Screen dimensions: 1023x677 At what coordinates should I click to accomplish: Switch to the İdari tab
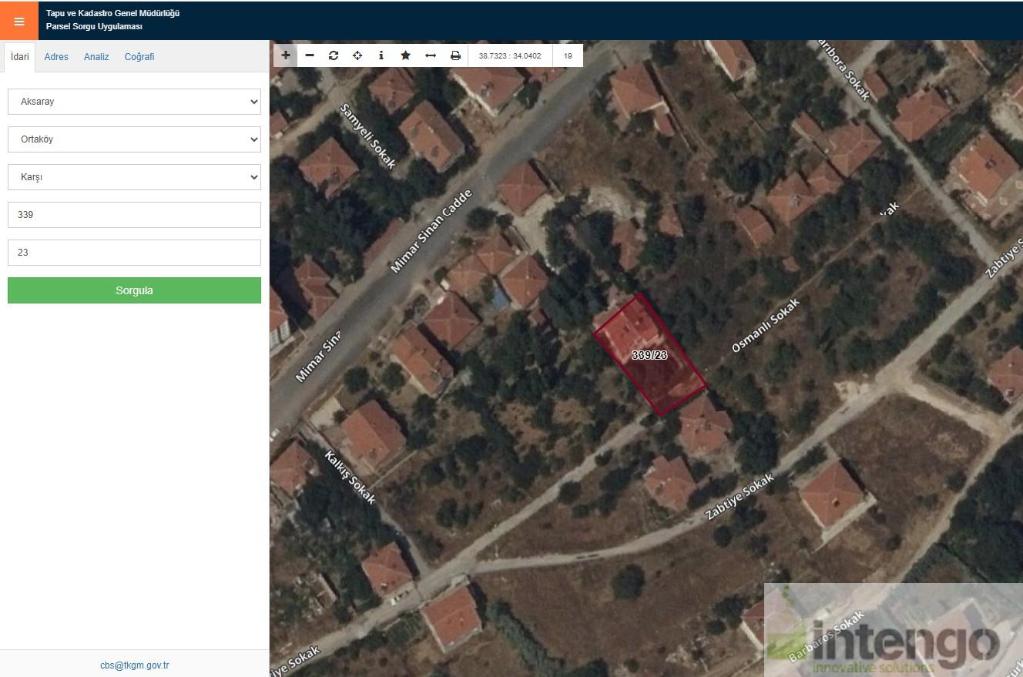coord(20,57)
